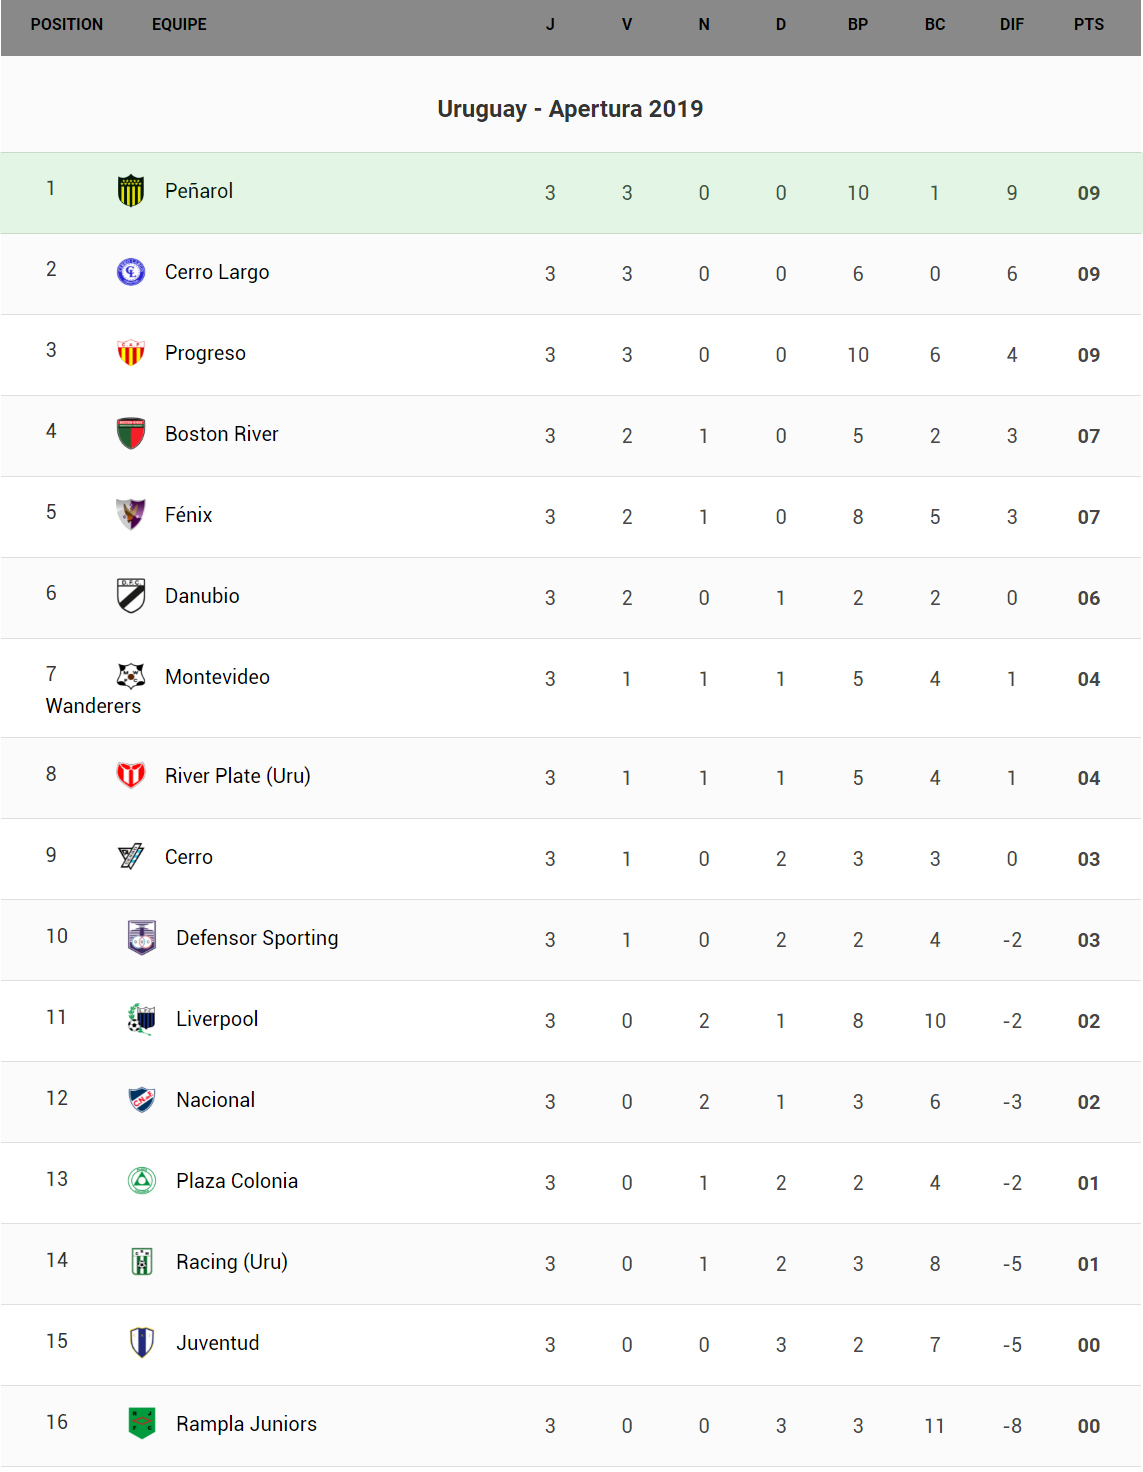Click the PTS column header
Viewport: 1143px width, 1472px height.
pos(1088,25)
